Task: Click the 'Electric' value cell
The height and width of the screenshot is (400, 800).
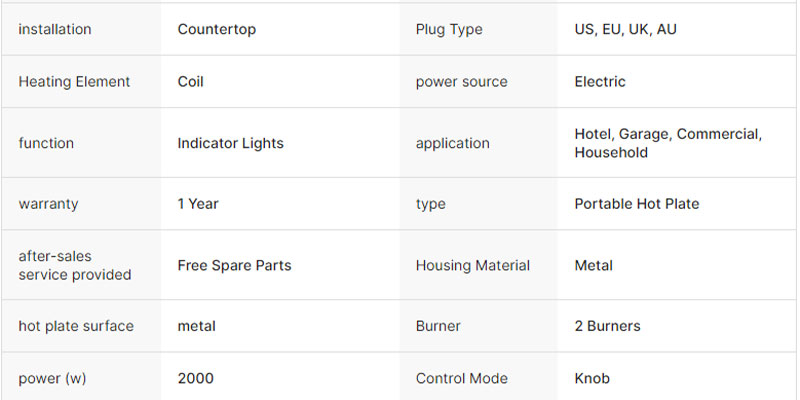Action: click(600, 82)
